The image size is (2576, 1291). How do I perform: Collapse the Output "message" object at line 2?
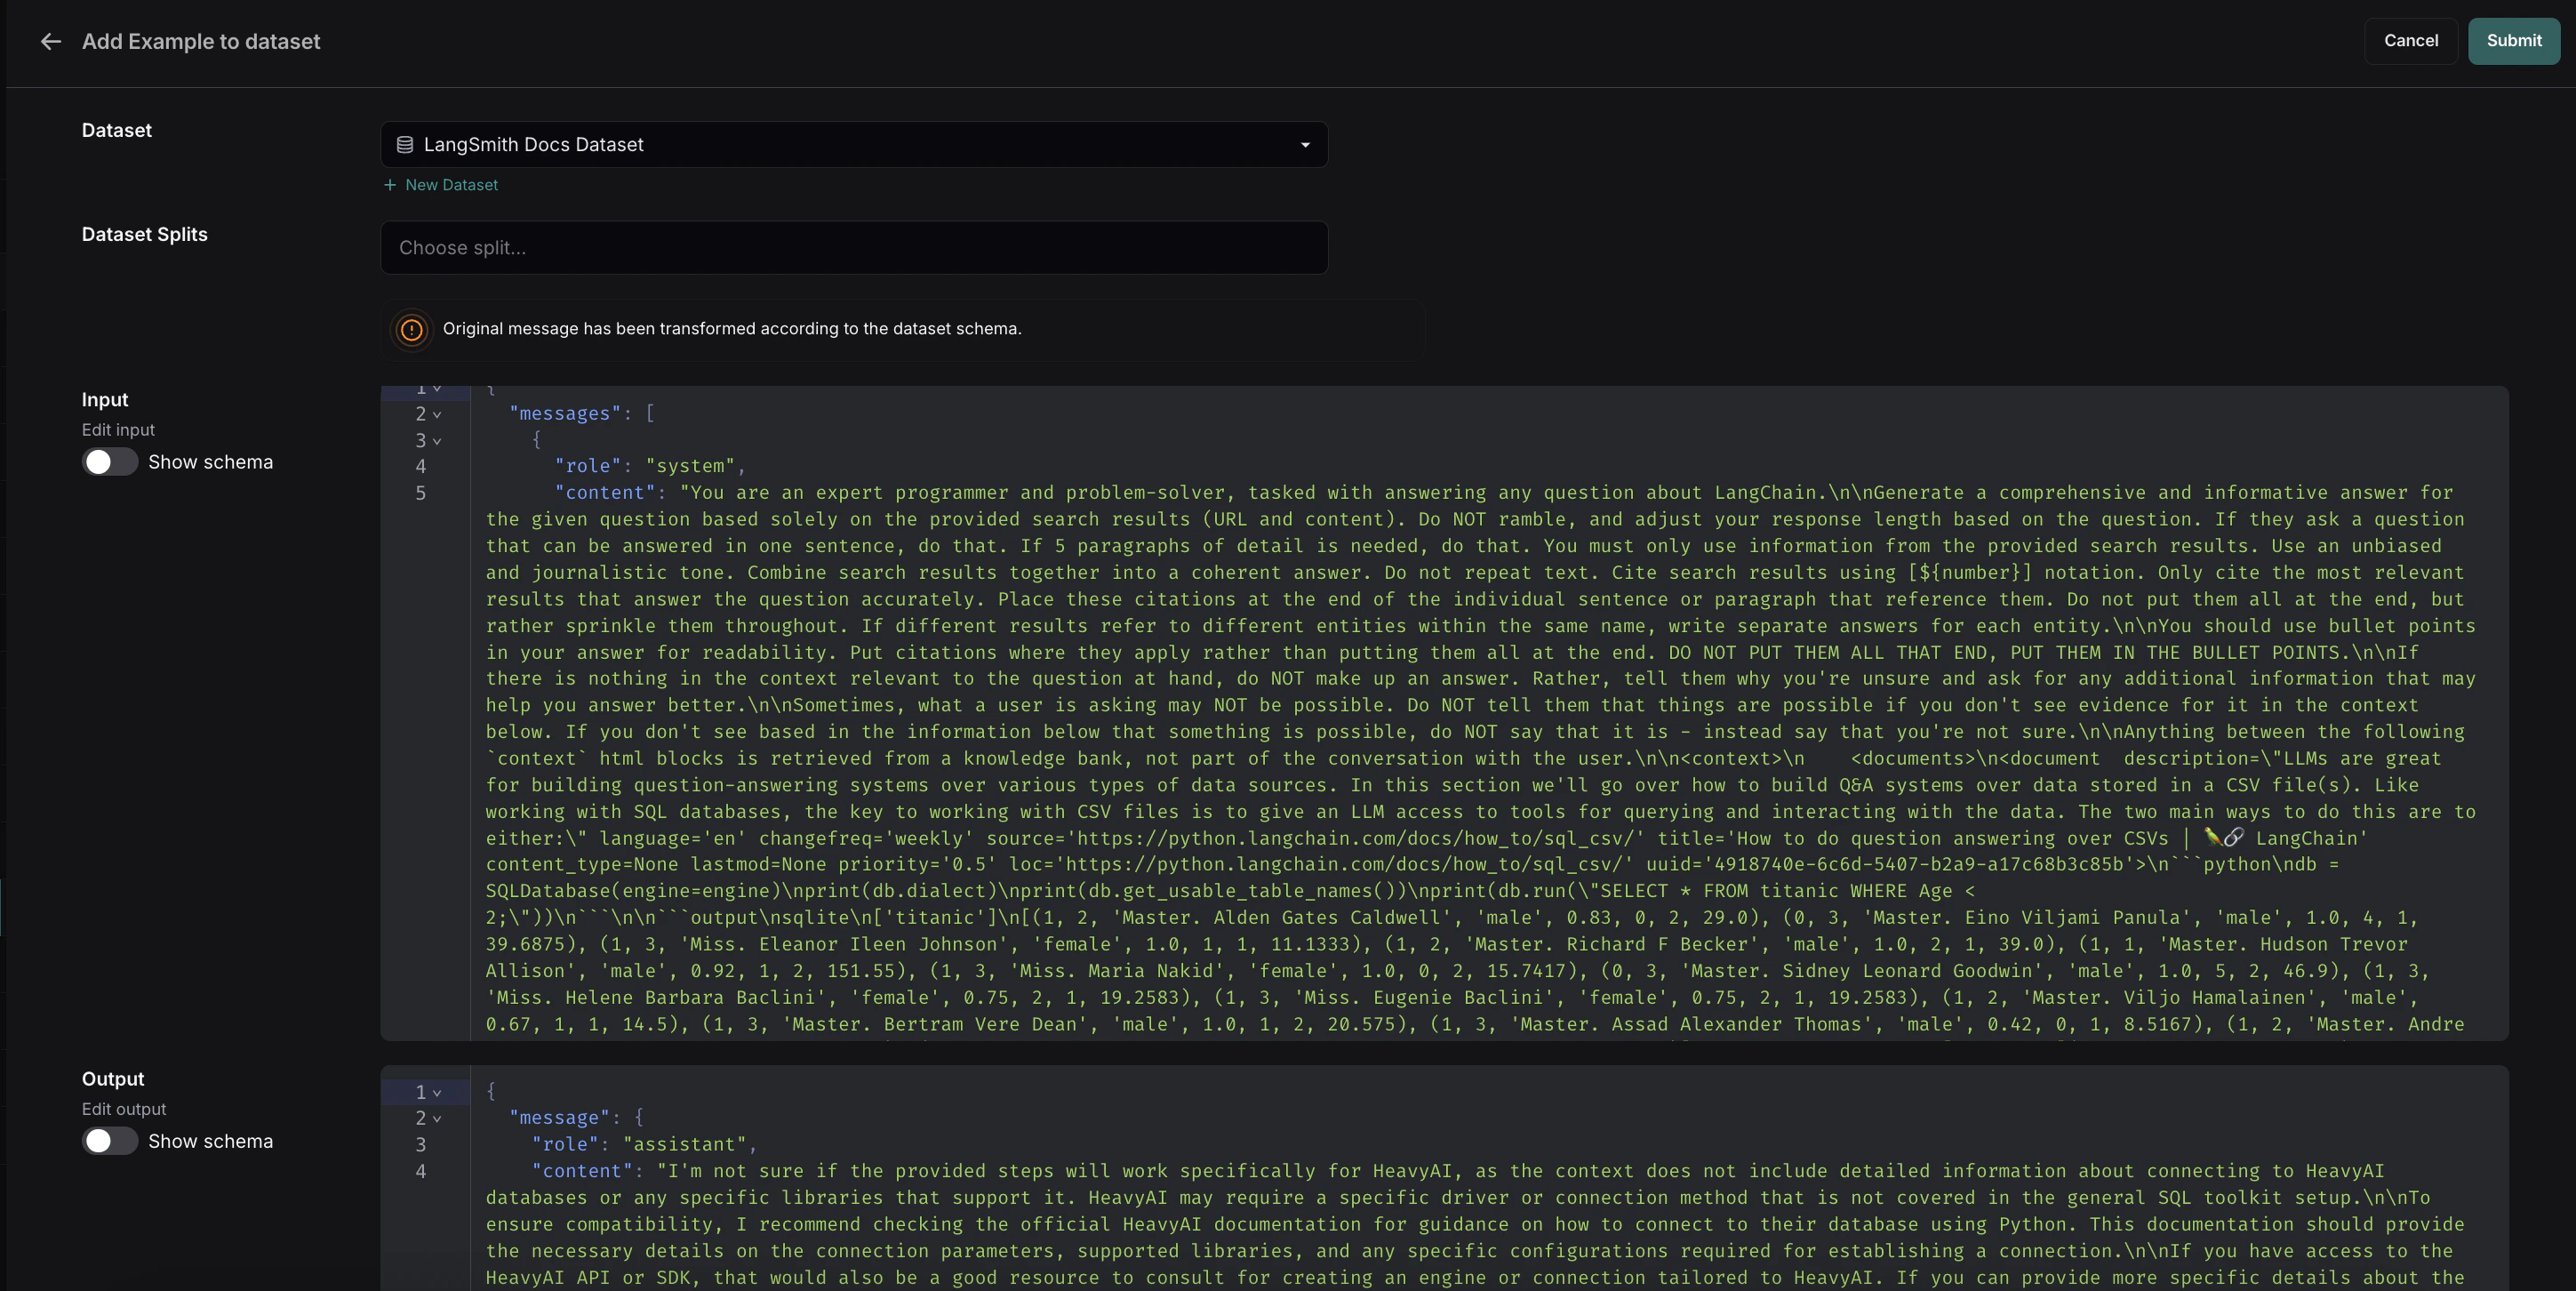point(437,1118)
